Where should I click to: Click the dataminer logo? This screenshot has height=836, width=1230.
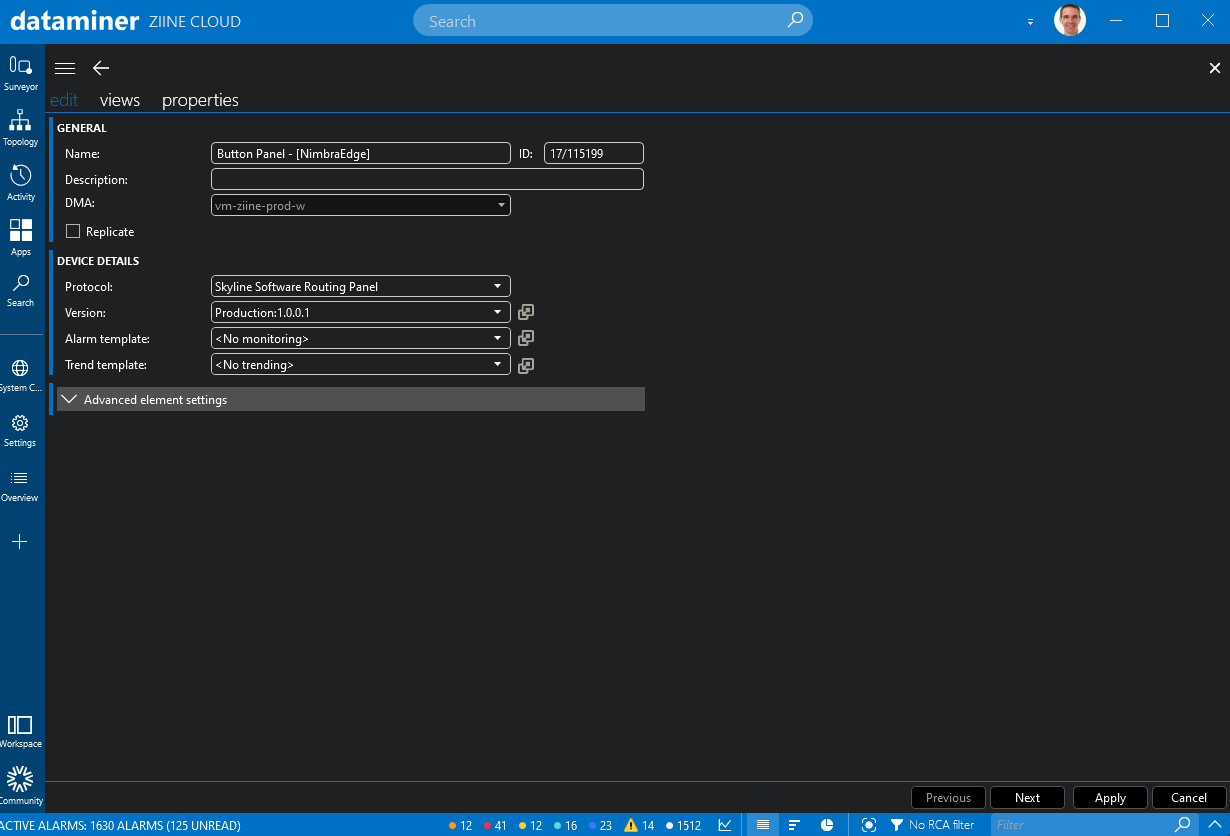click(74, 20)
